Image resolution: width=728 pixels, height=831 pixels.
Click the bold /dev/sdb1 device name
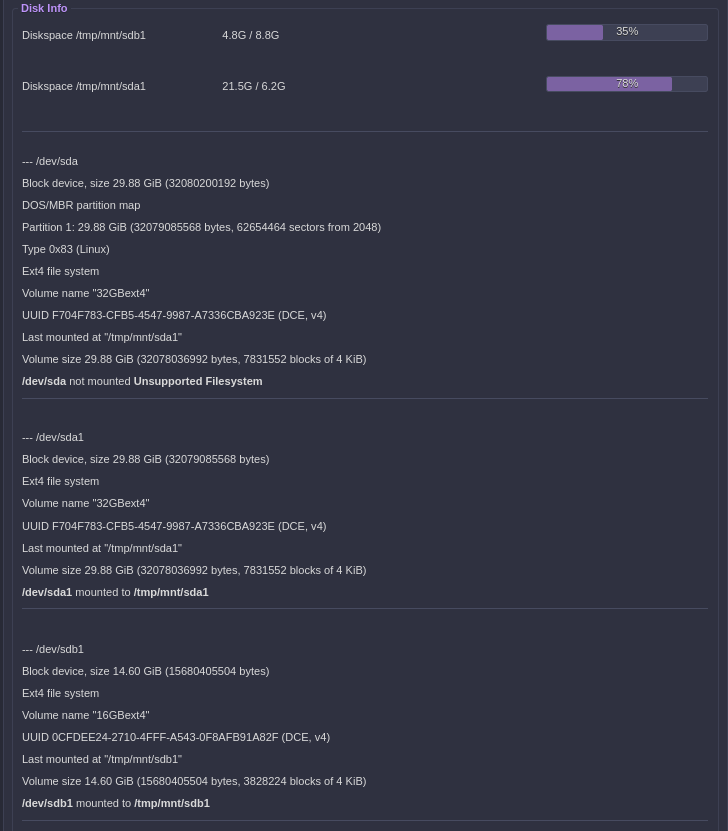coord(47,803)
